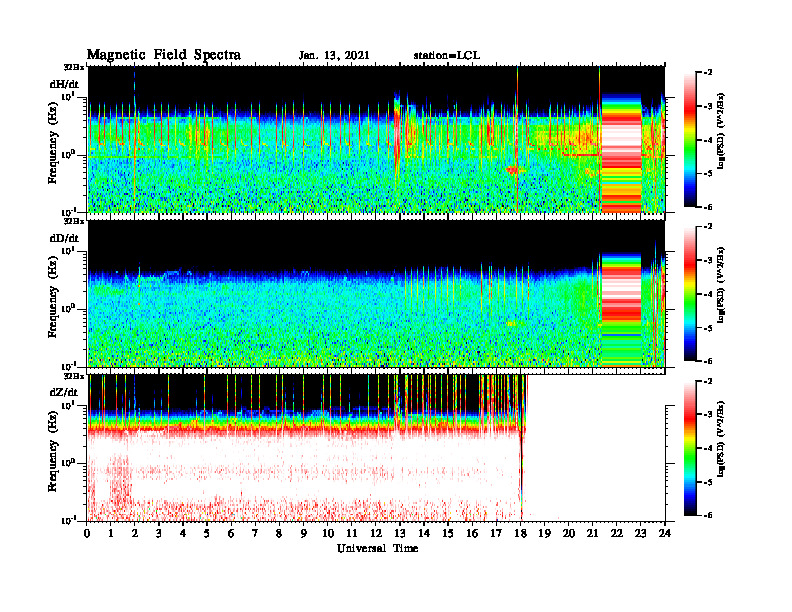The height and width of the screenshot is (612, 792).
Task: Click the 'Magnetic Field Spectra' title
Action: 164,55
